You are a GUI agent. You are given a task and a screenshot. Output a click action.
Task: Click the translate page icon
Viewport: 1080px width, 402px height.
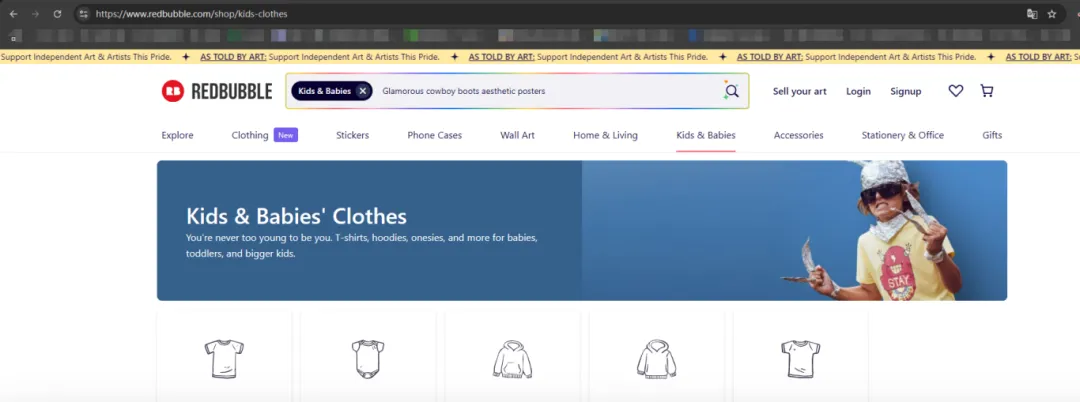[1032, 14]
